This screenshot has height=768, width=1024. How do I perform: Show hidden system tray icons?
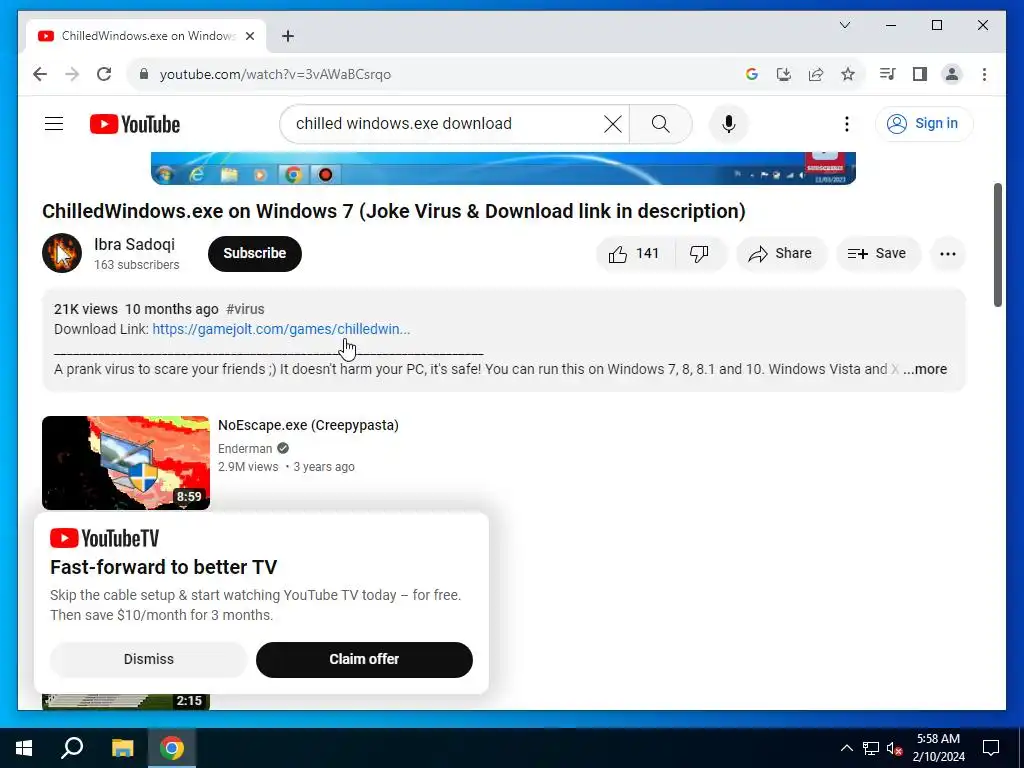pyautogui.click(x=846, y=748)
